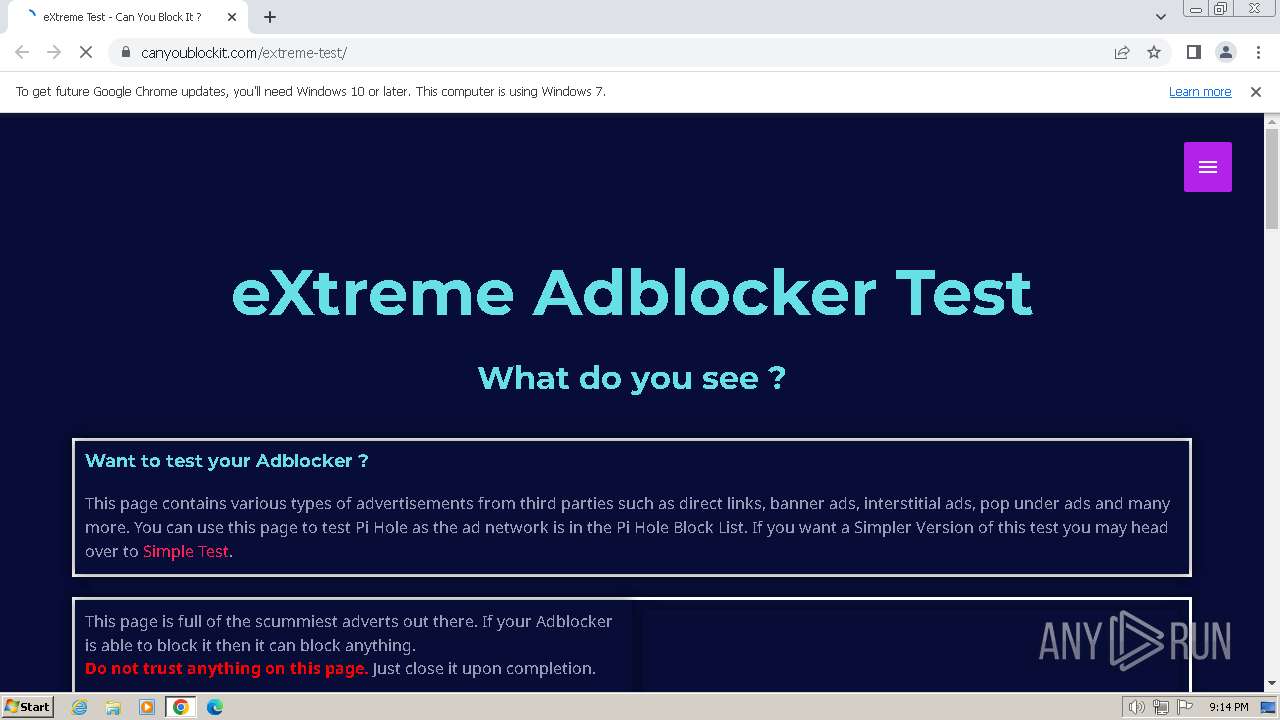Go back to previous page

[22, 52]
